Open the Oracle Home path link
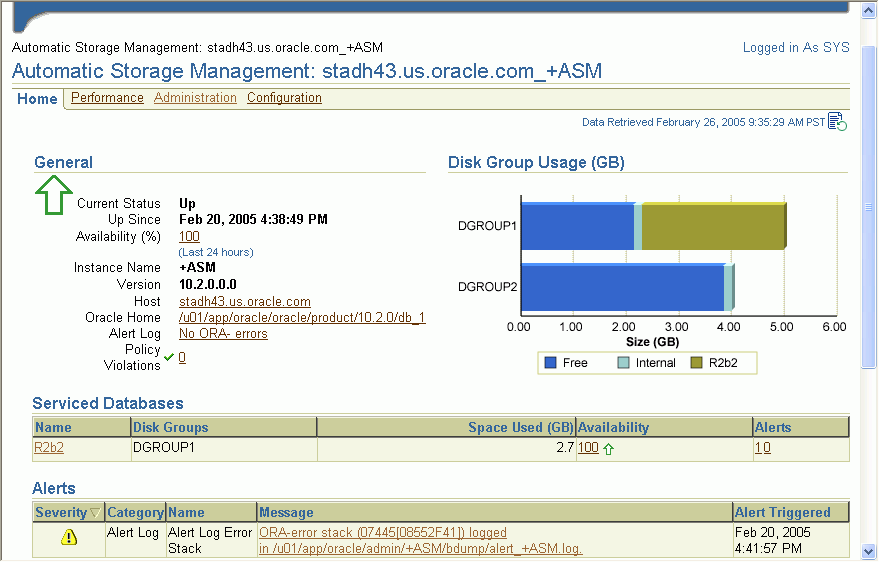The height and width of the screenshot is (562, 879). click(x=302, y=317)
